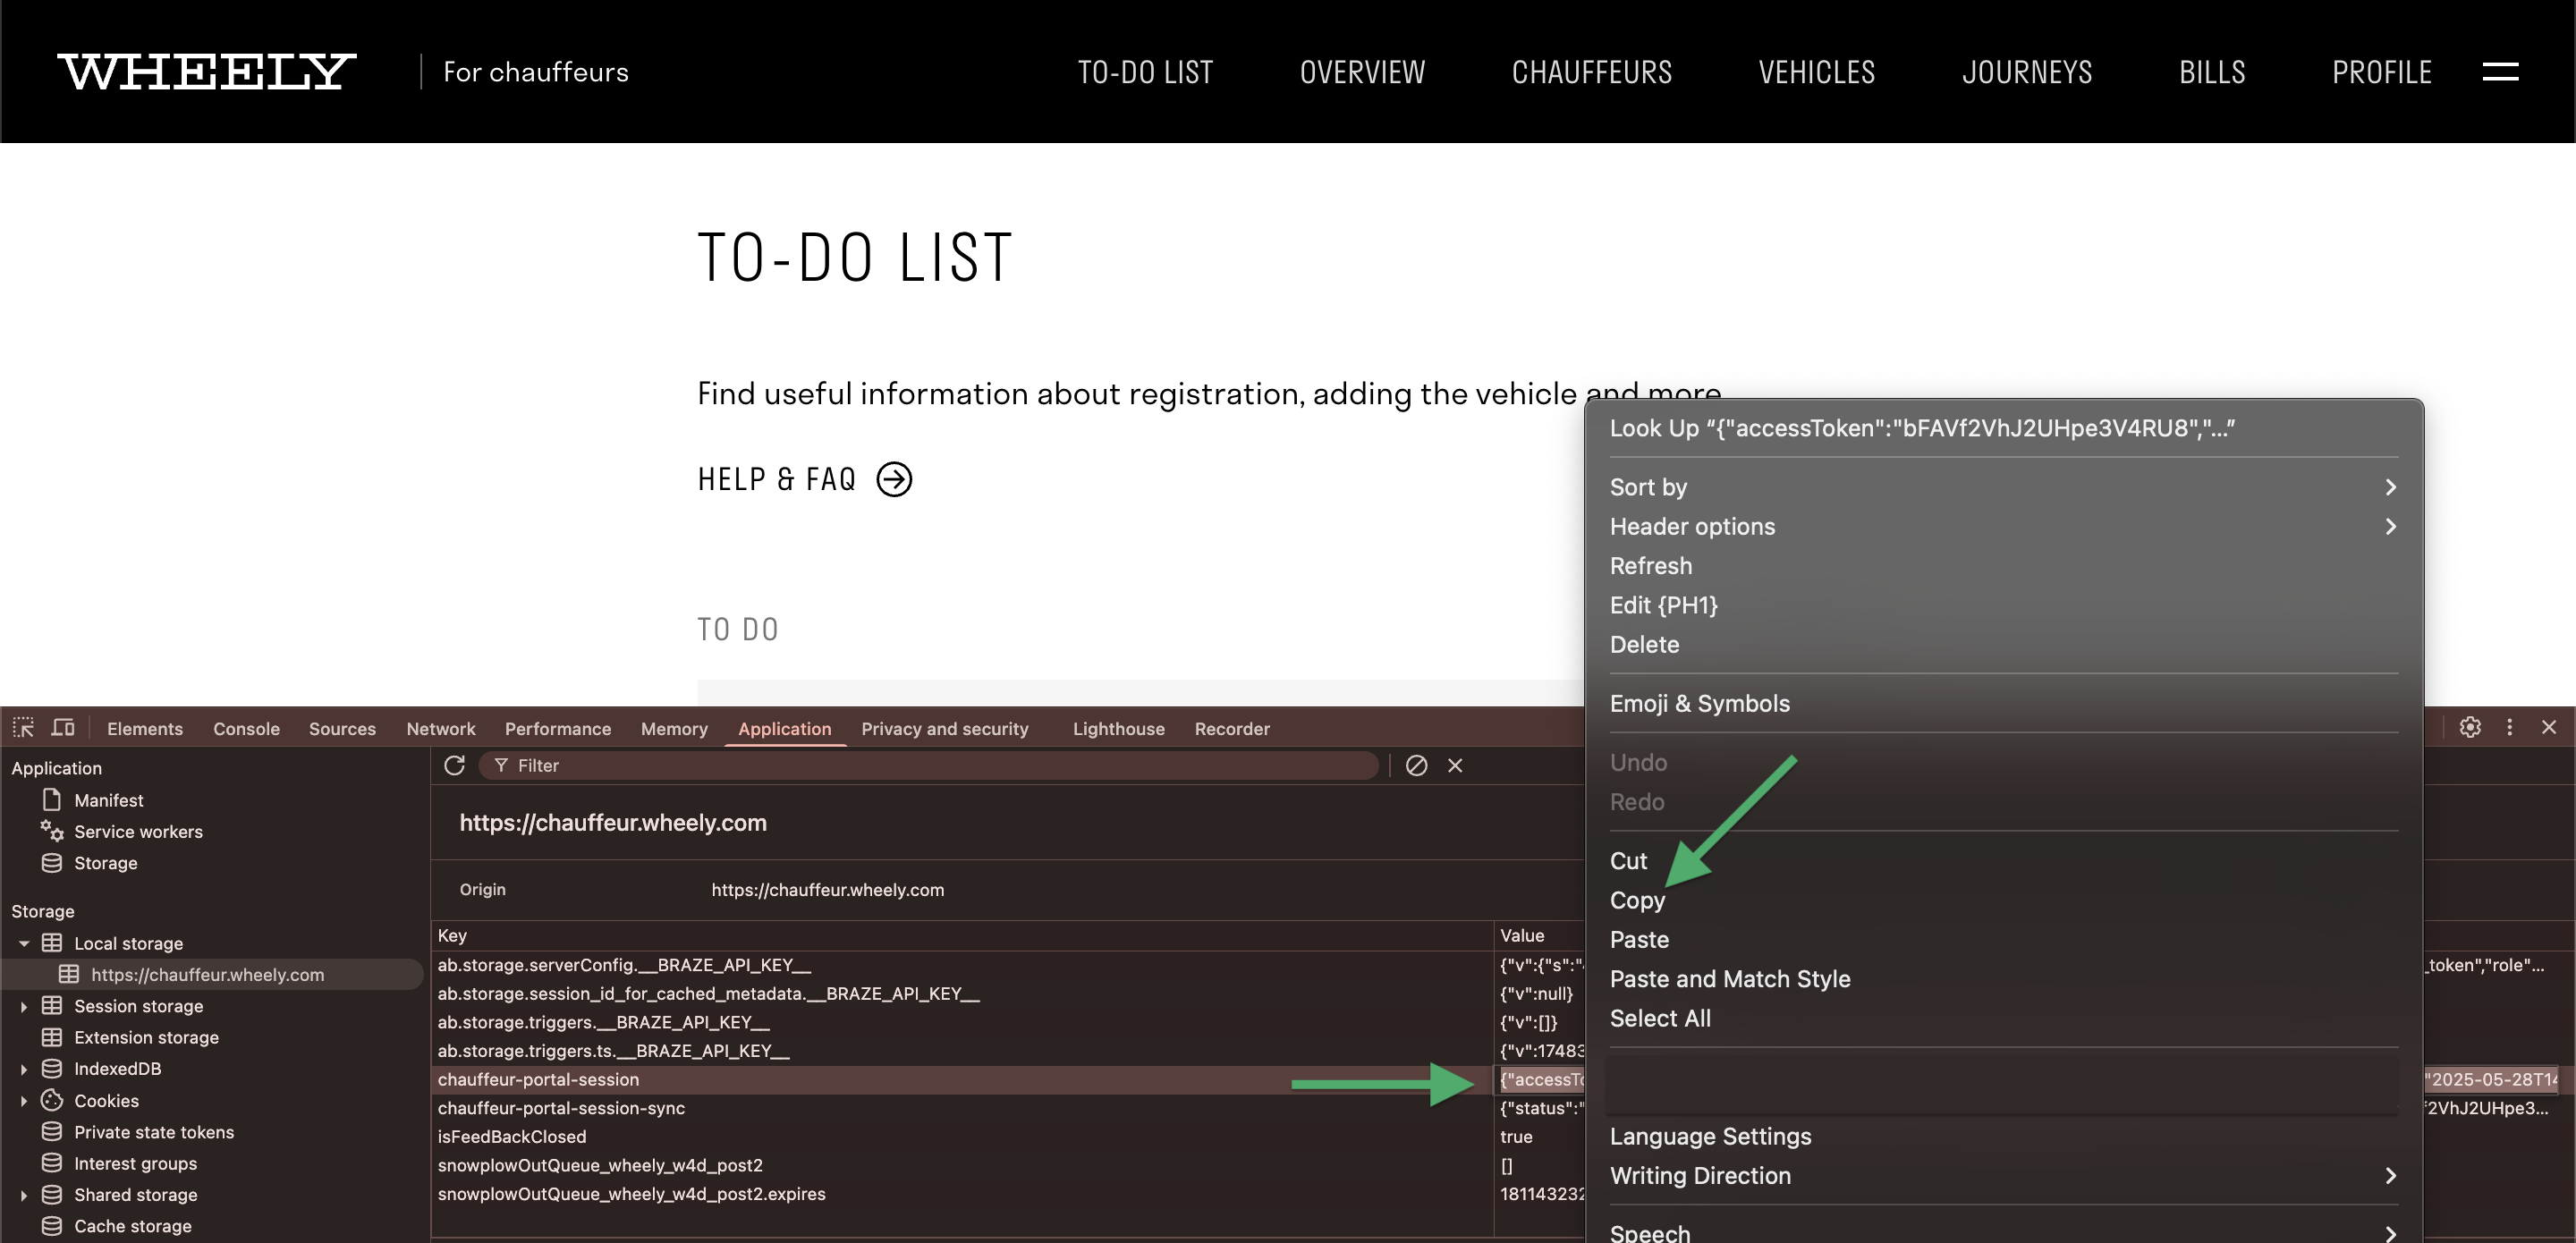
Task: Click the Service workers gear icon
Action: (52, 831)
